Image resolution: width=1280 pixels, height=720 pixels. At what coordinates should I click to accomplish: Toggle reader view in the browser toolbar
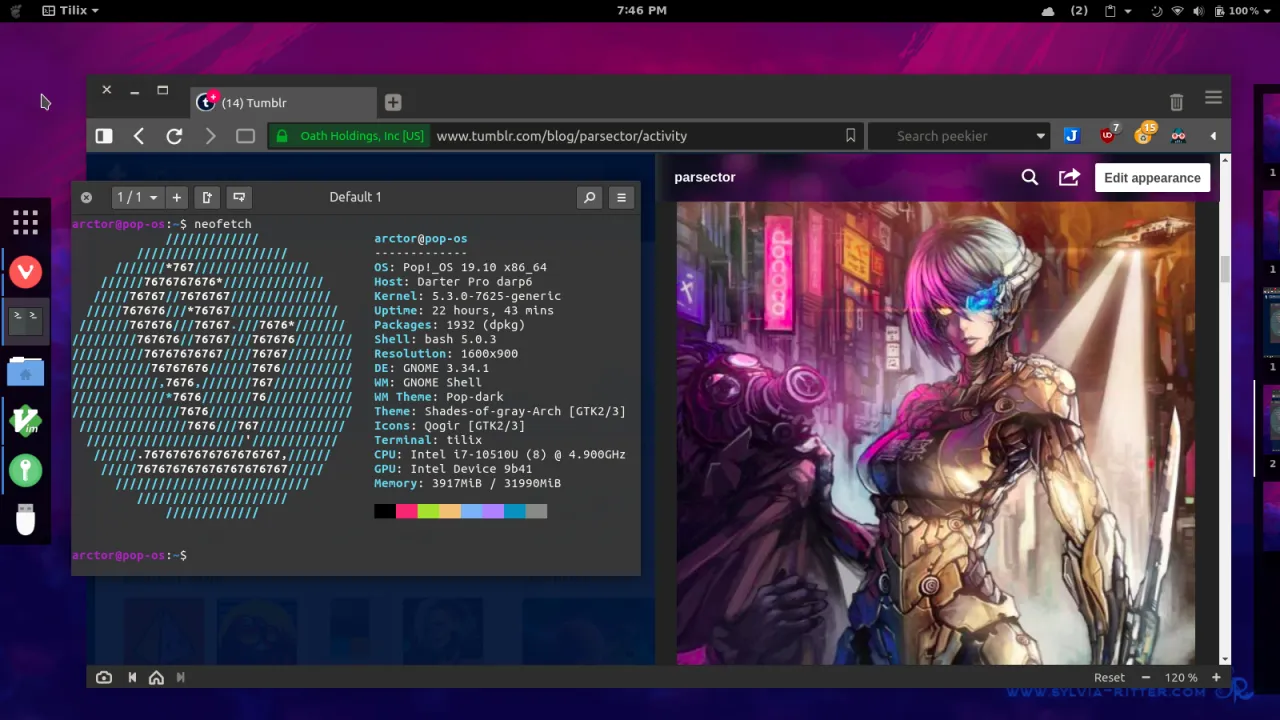pyautogui.click(x=245, y=136)
